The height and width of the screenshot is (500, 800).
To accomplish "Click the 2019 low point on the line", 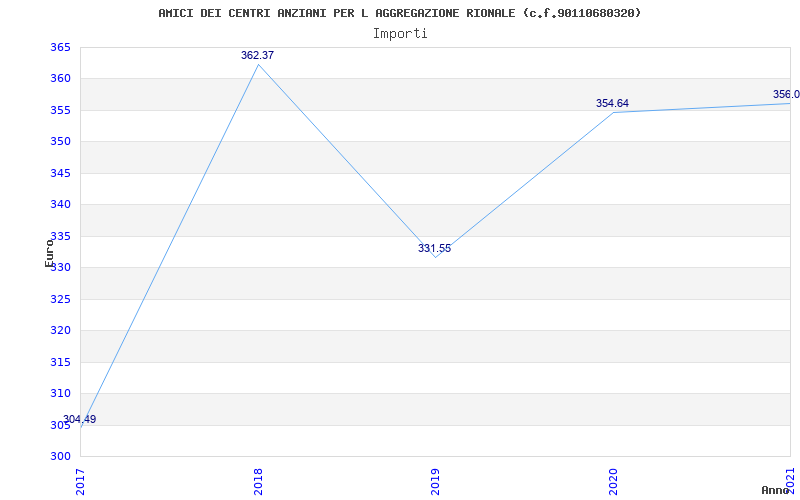I will (435, 257).
